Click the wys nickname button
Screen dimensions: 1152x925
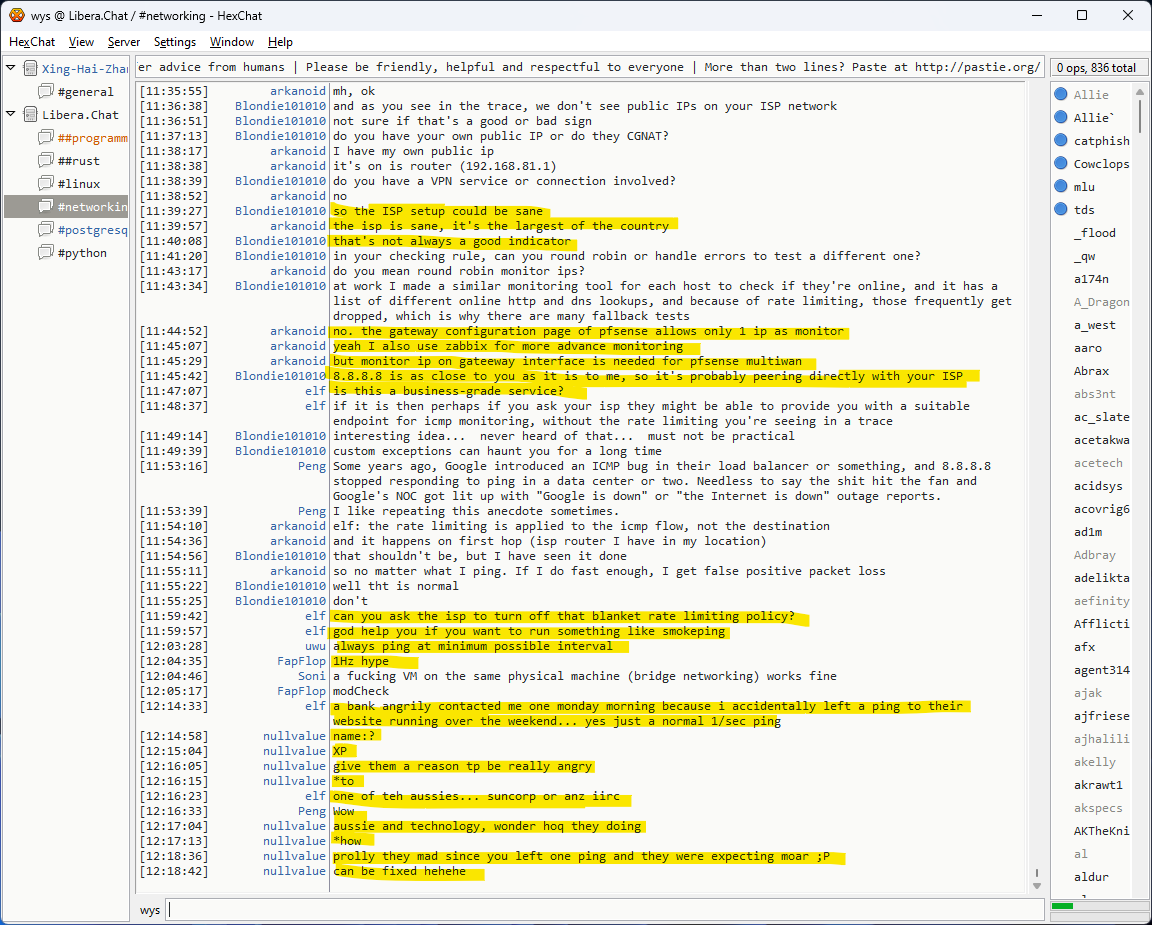tap(150, 910)
